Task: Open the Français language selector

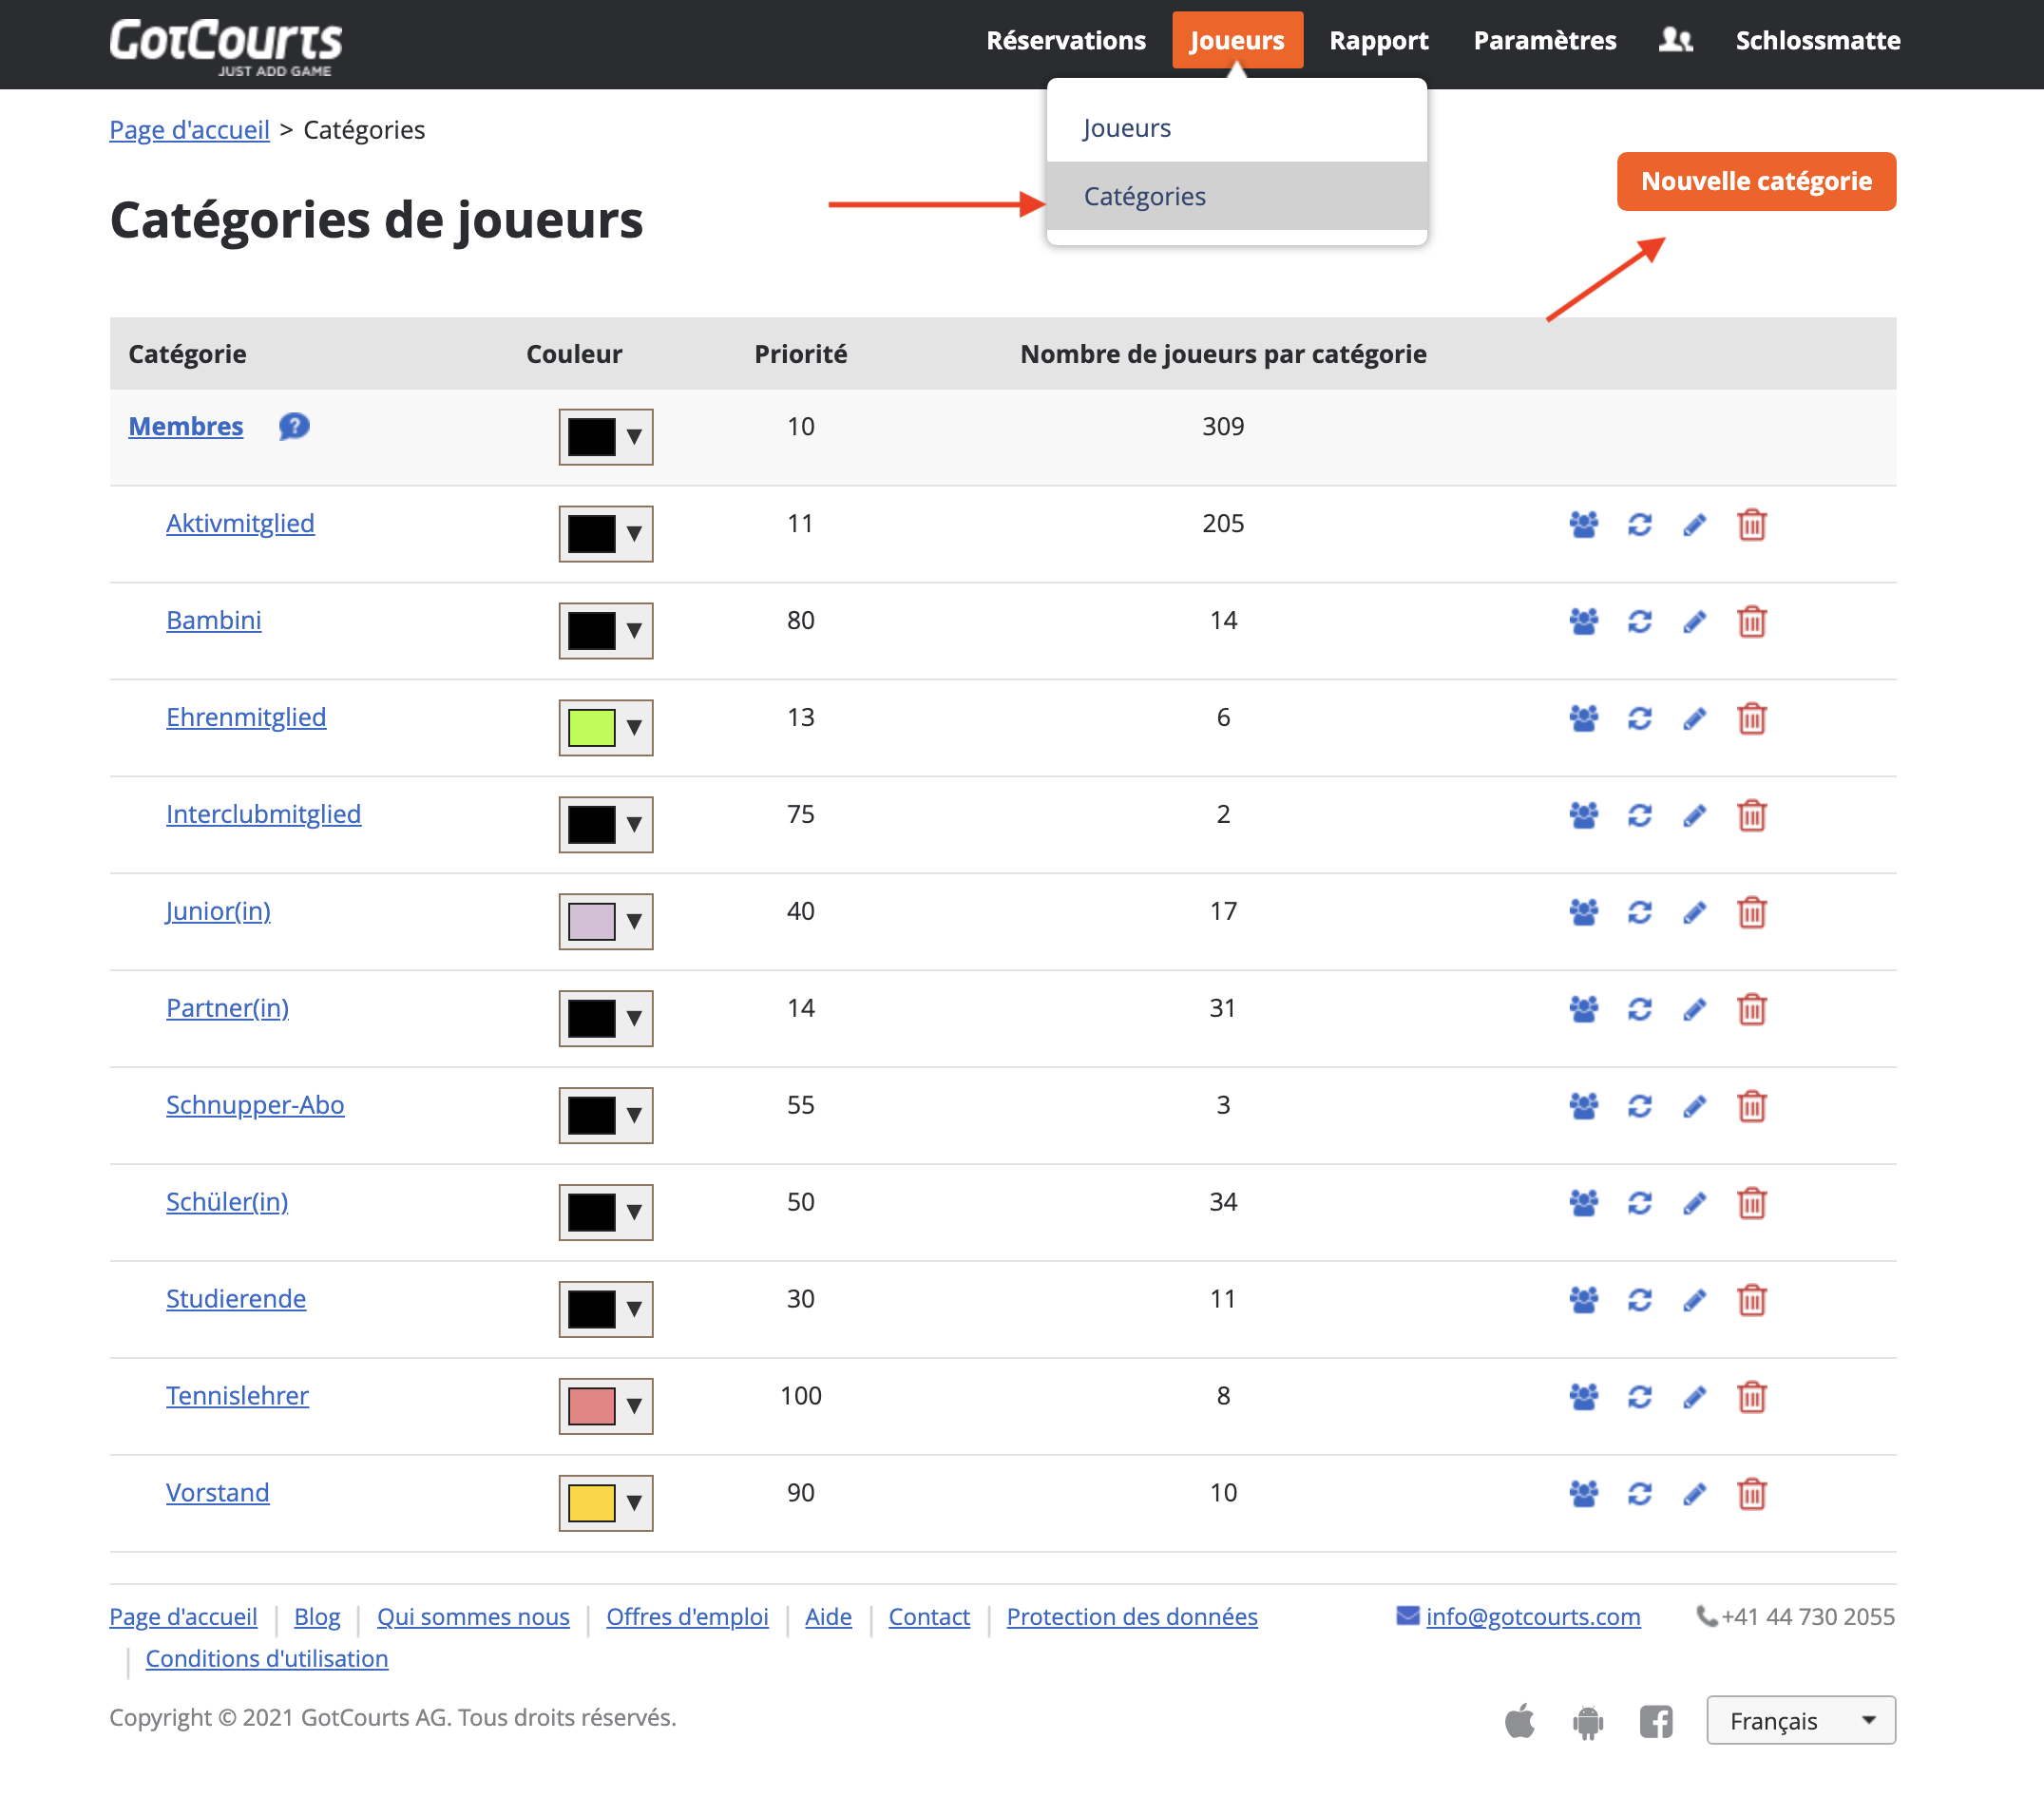Action: 1800,1721
